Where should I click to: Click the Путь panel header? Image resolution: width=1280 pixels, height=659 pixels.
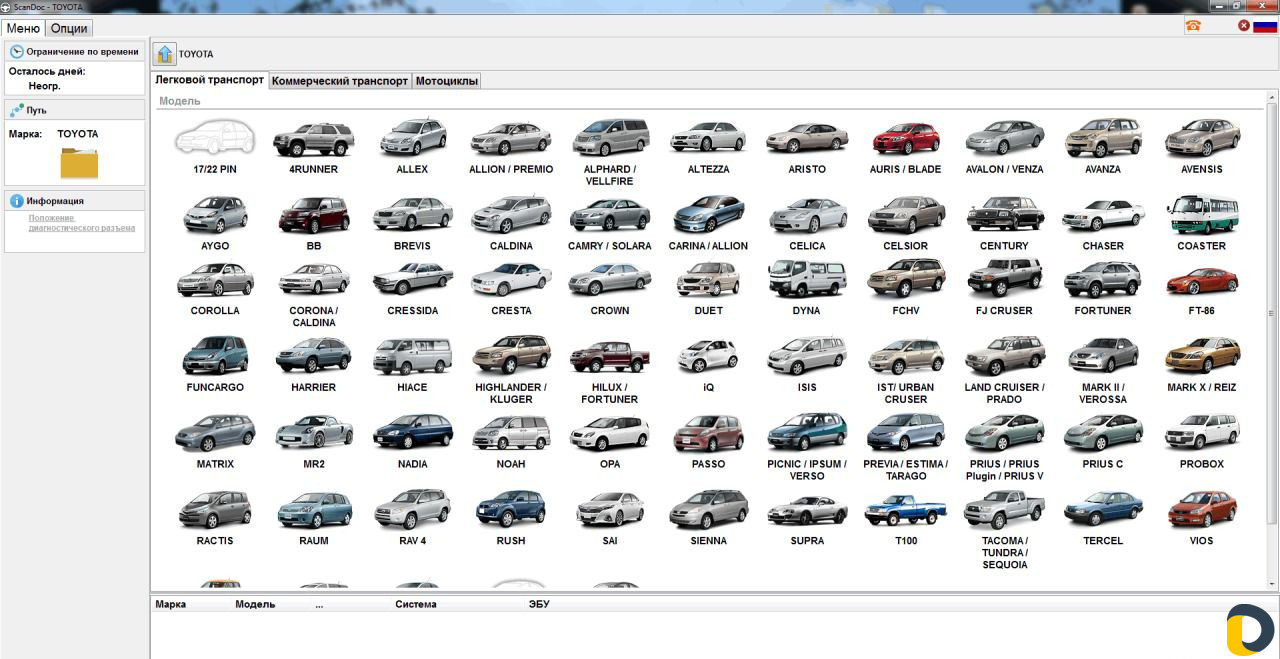[x=75, y=110]
